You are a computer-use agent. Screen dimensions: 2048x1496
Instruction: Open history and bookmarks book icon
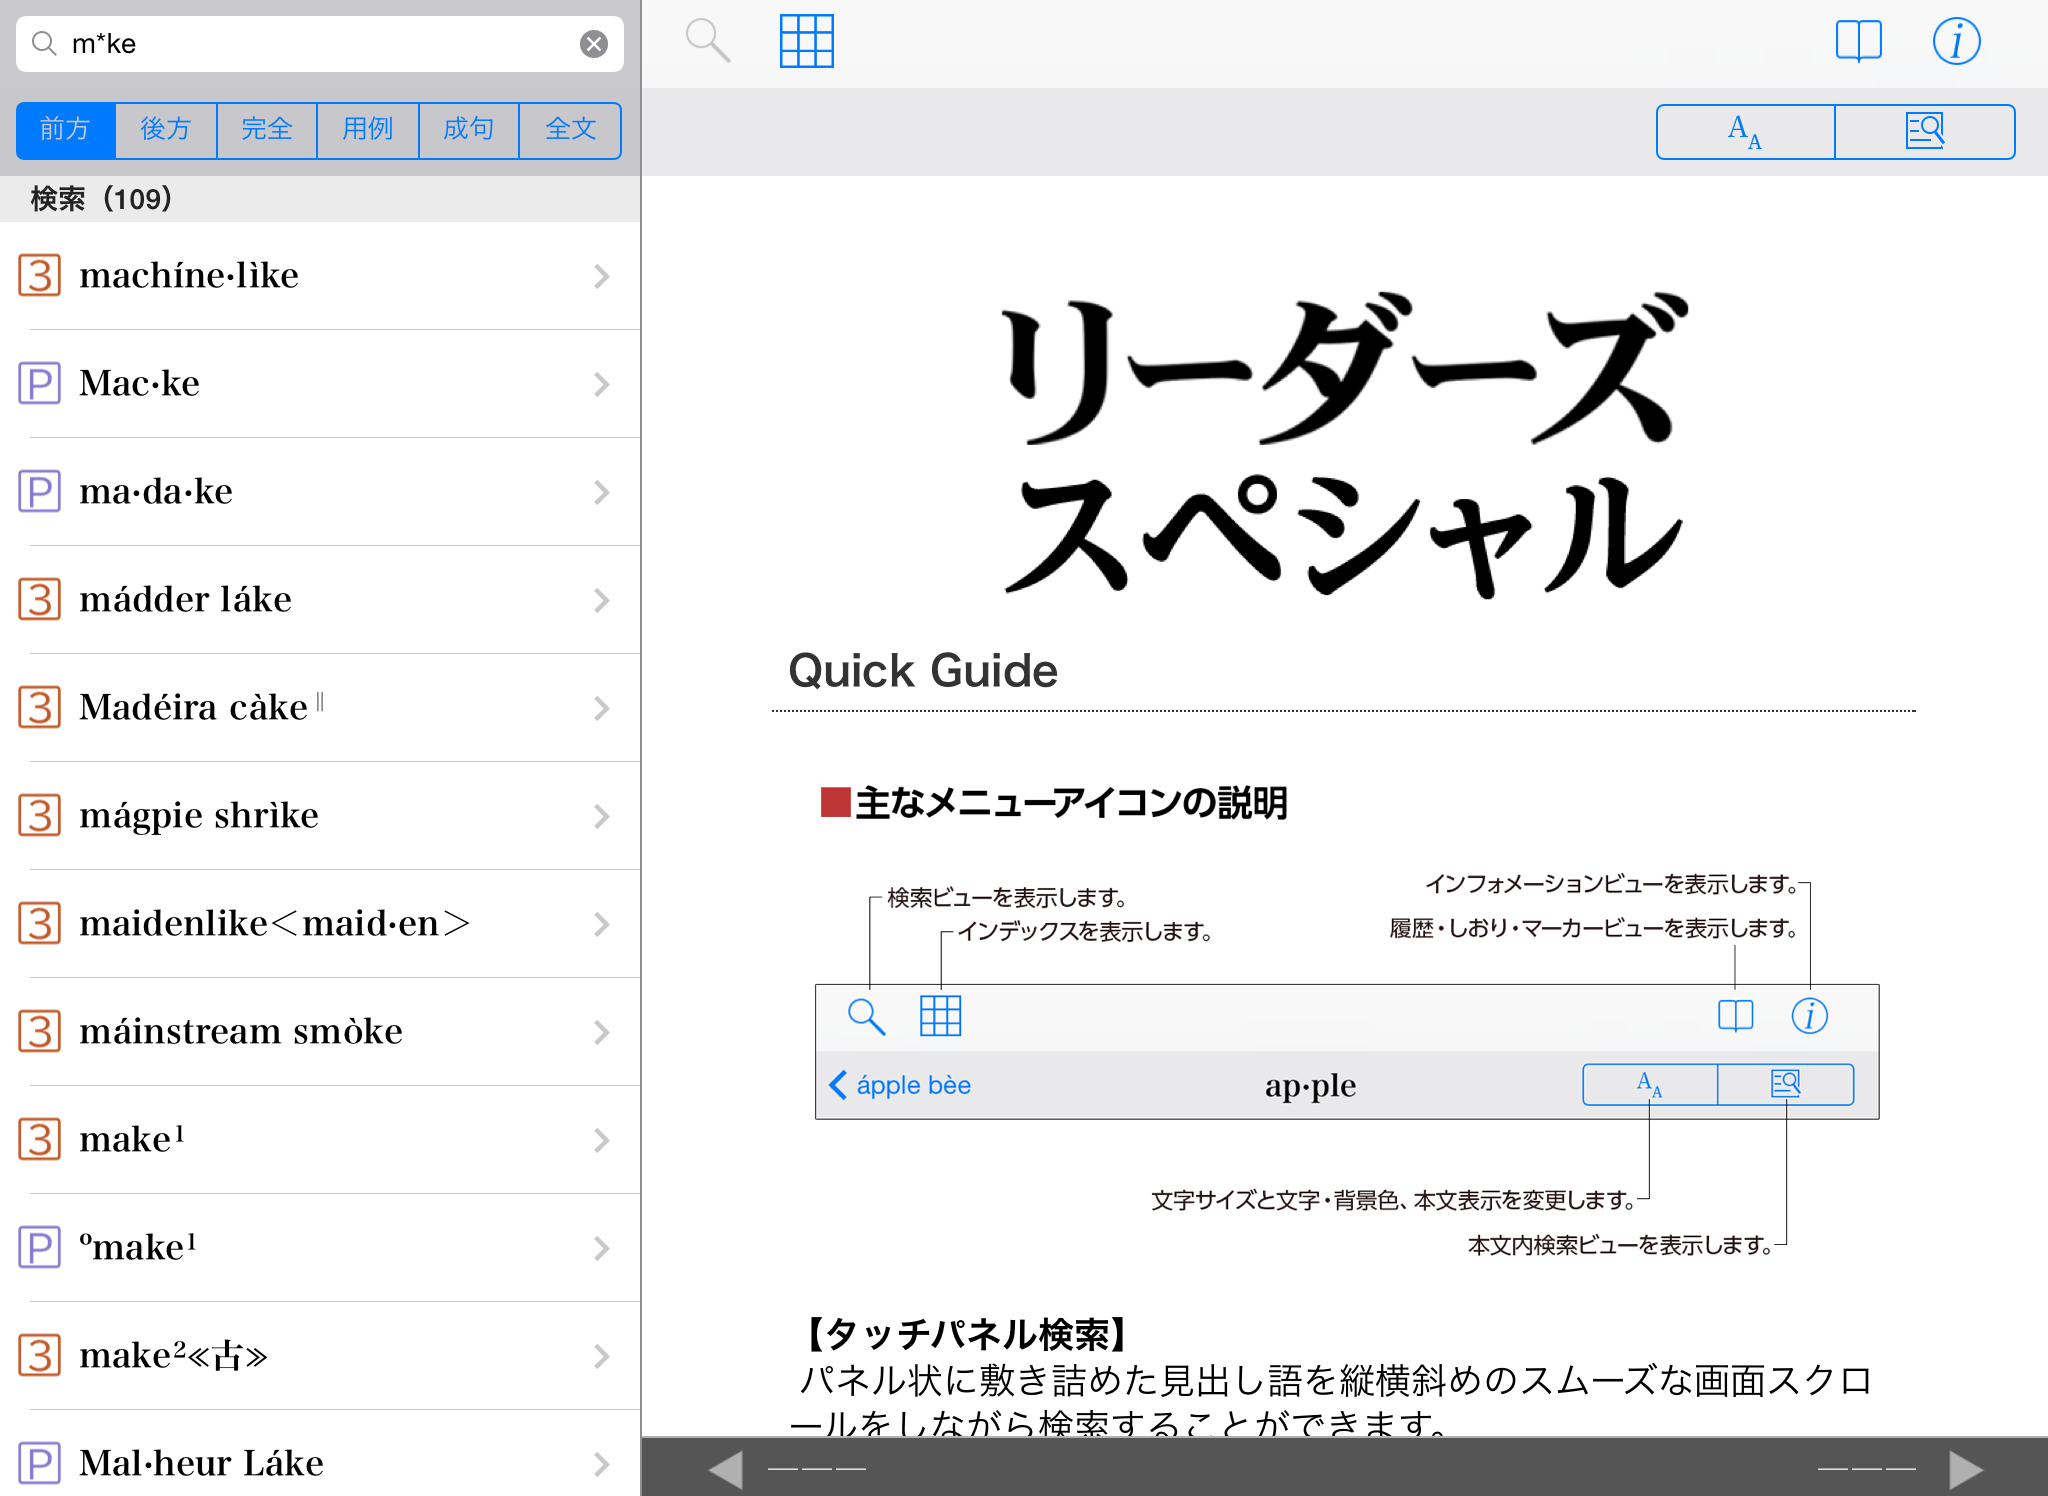click(x=1858, y=42)
